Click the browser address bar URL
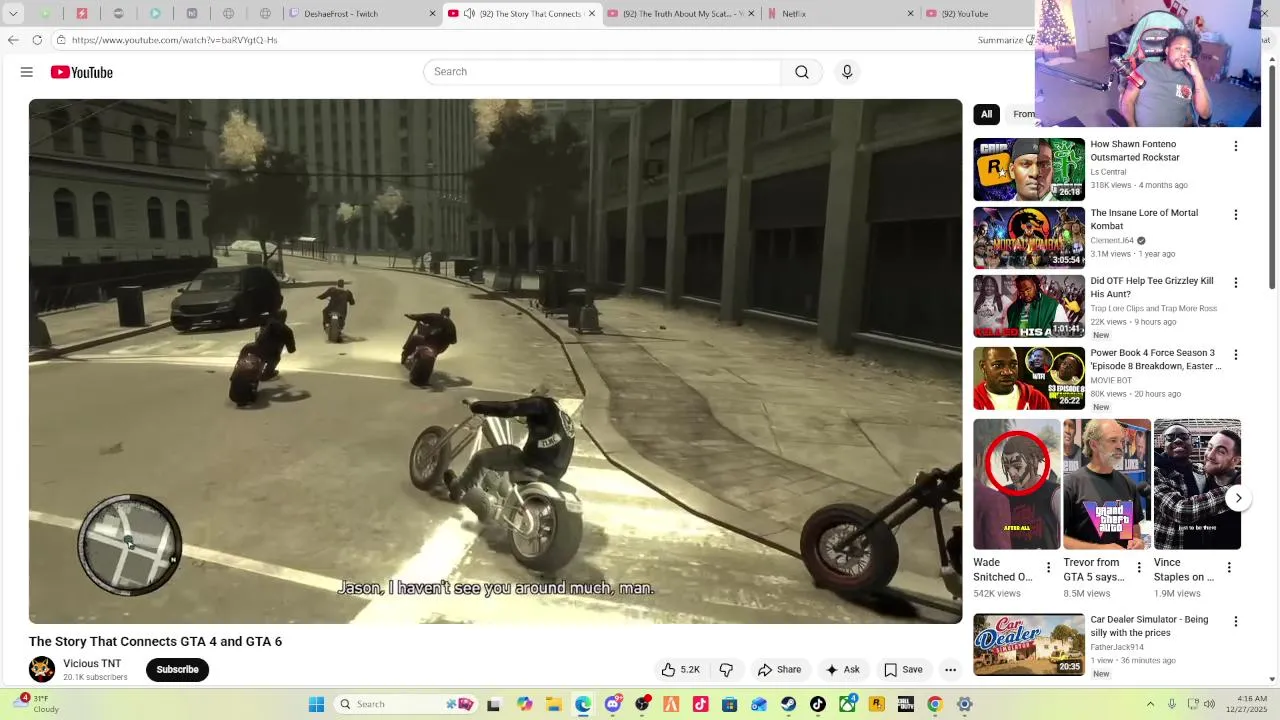The height and width of the screenshot is (720, 1280). [174, 40]
